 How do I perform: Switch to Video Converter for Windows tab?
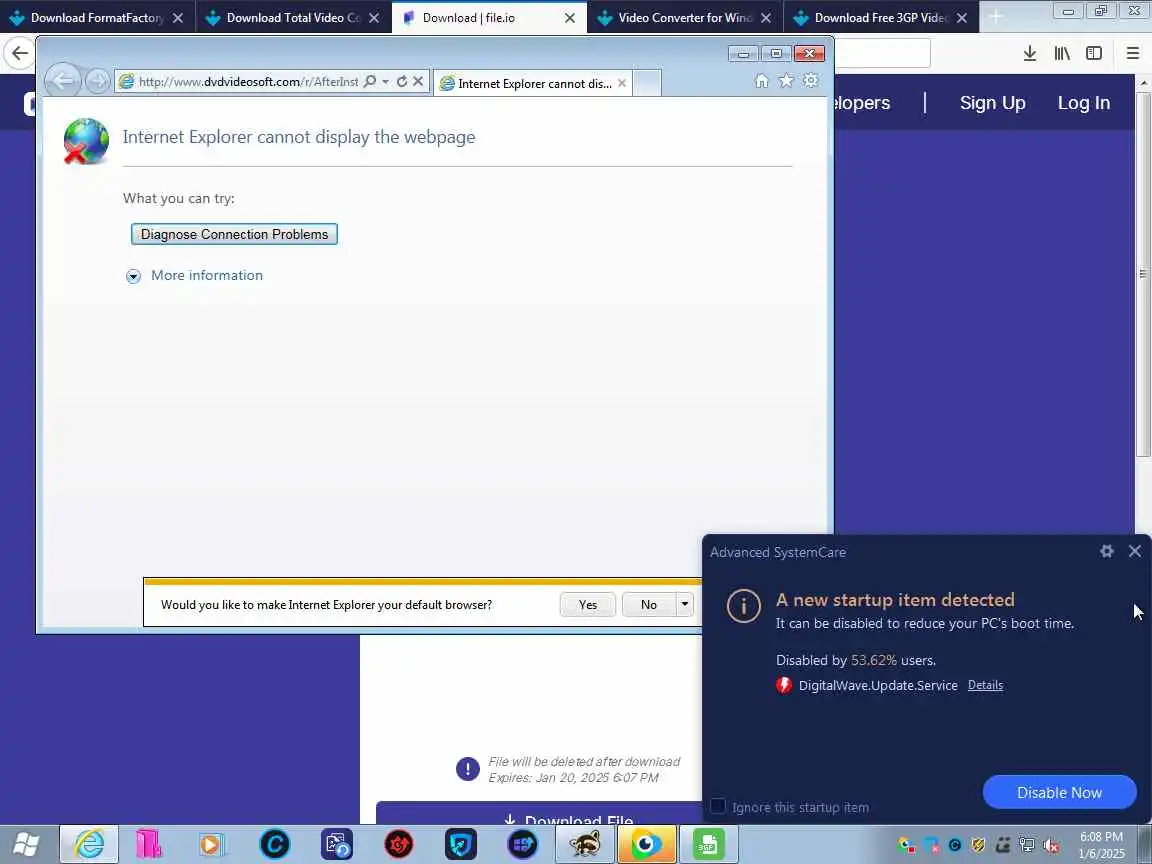pos(685,18)
